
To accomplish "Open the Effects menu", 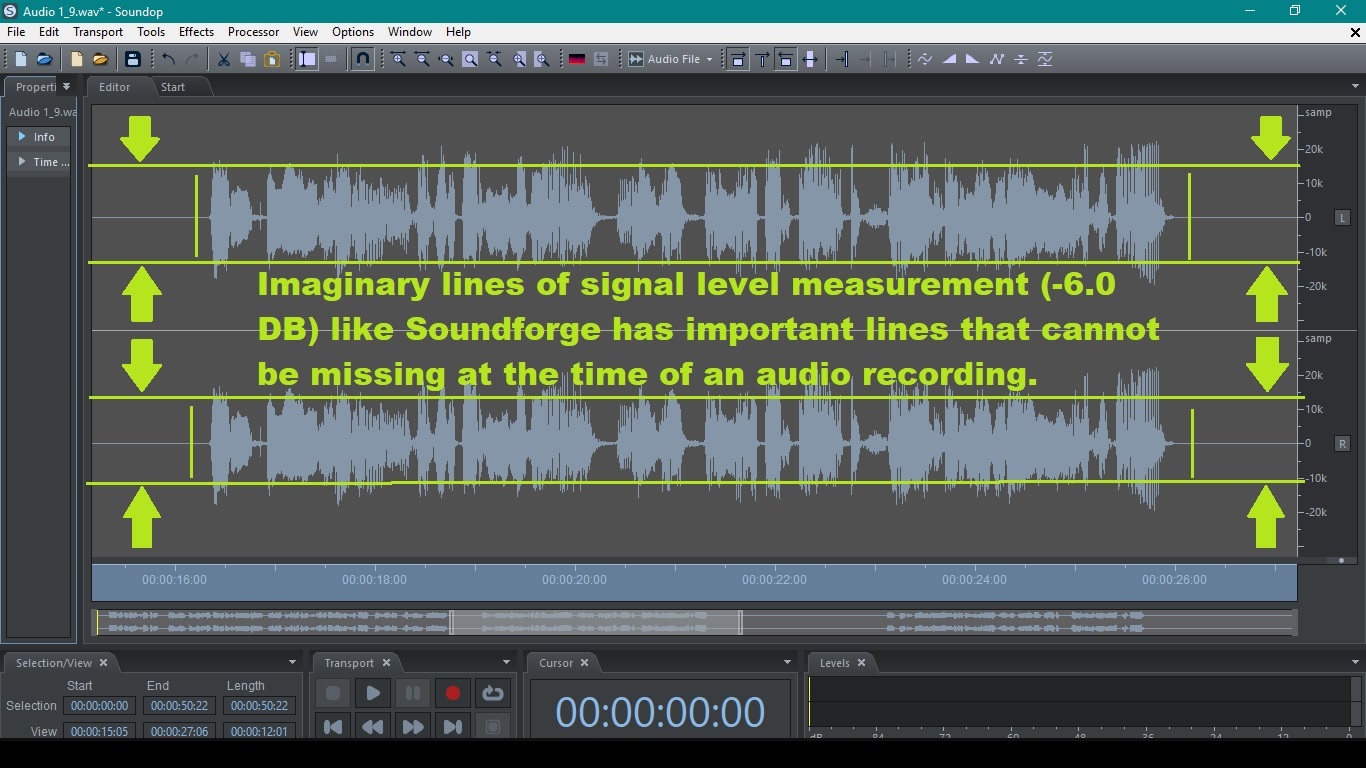I will [x=196, y=32].
